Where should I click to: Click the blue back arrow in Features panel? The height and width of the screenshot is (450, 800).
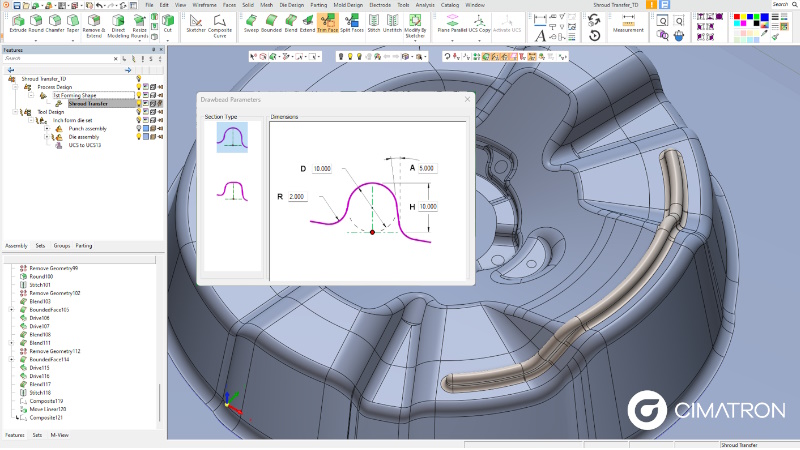pos(11,70)
